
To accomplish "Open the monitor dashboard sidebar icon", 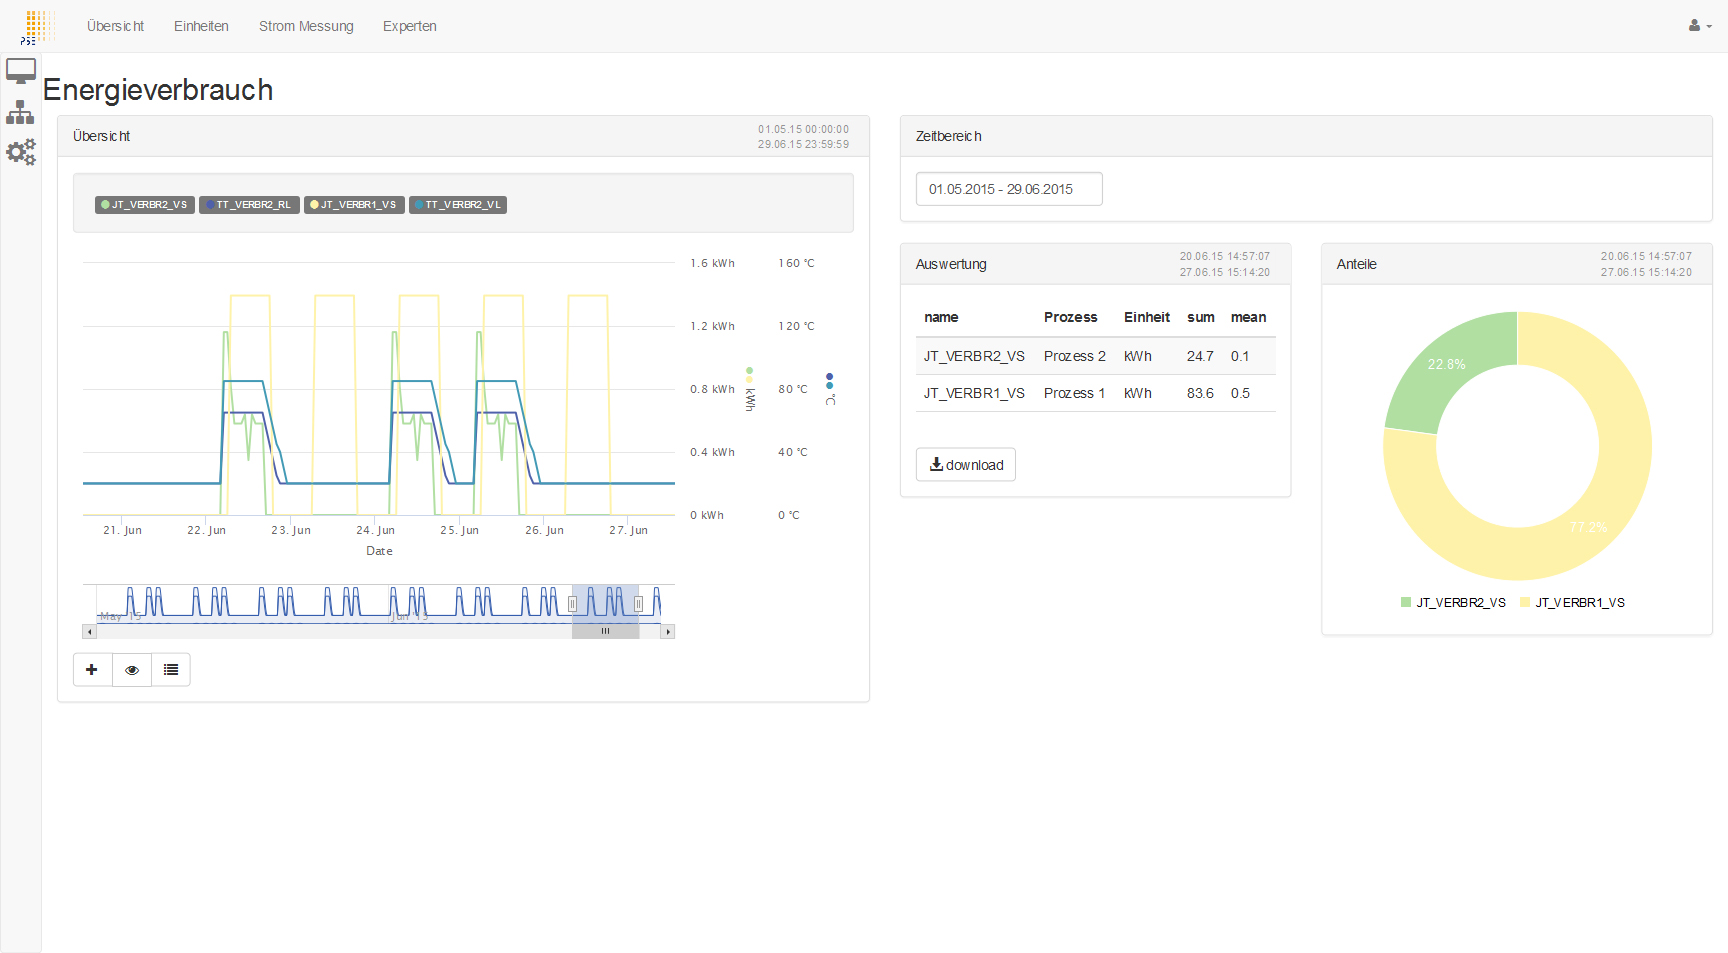I will (x=21, y=71).
